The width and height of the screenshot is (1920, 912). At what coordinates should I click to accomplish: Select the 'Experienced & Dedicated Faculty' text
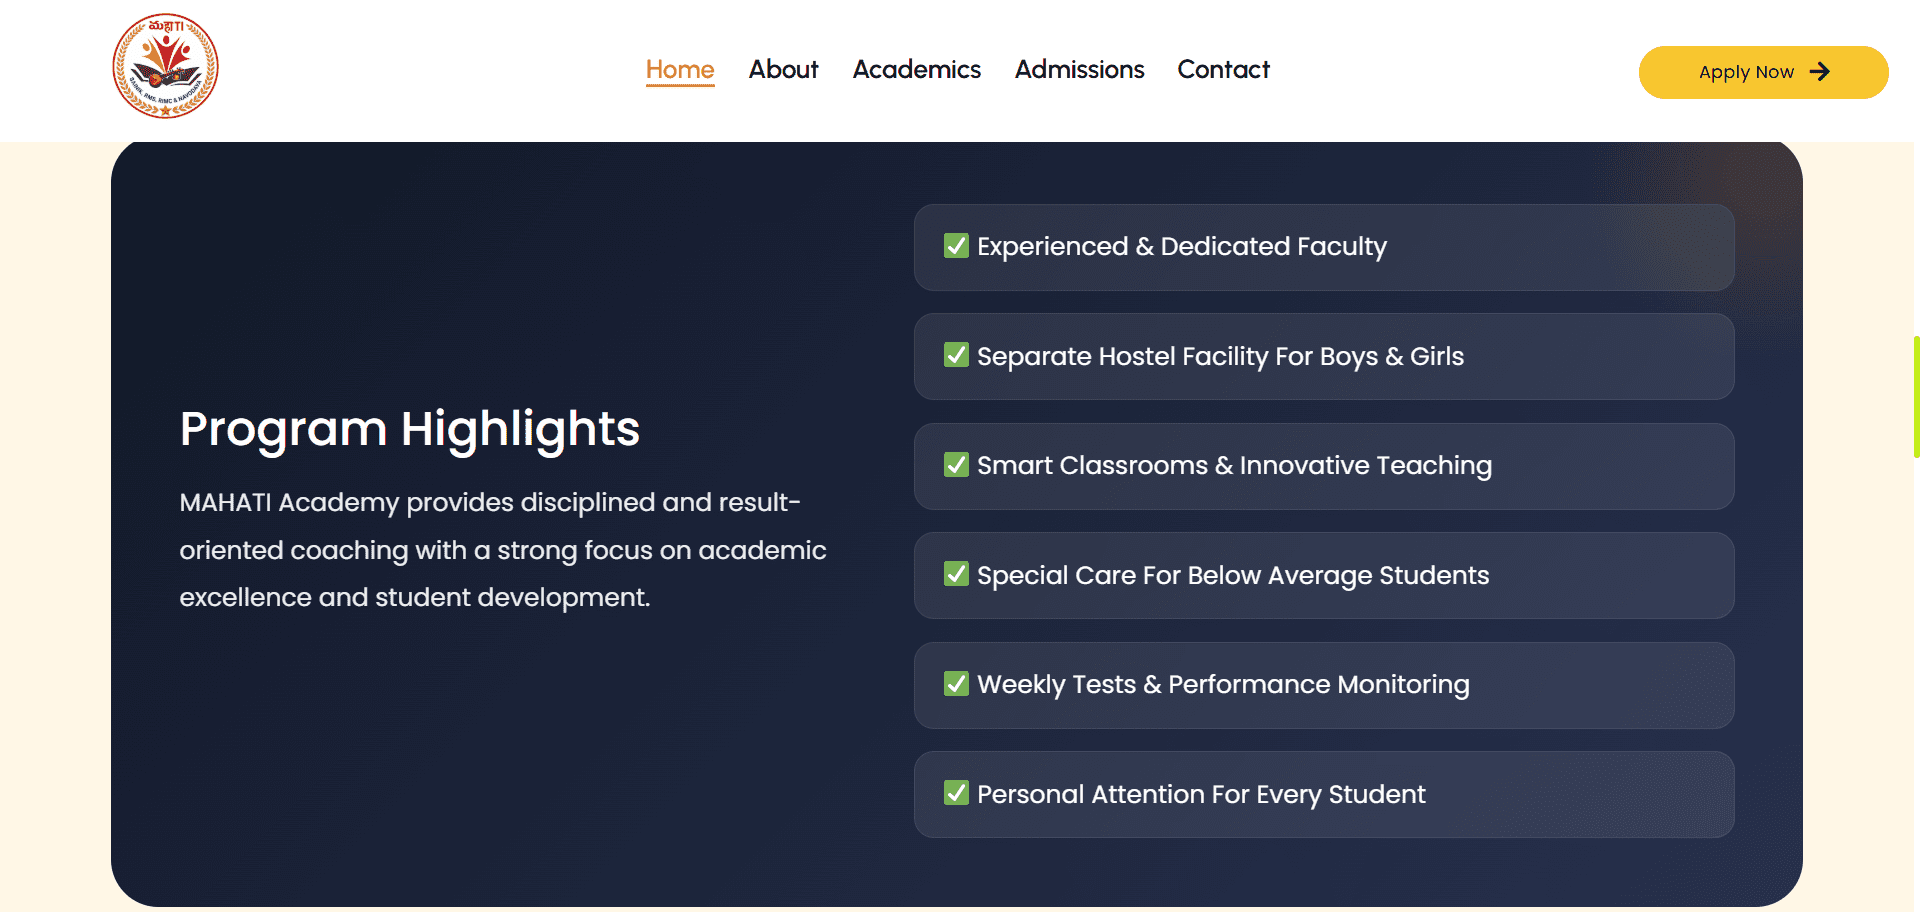(1182, 247)
